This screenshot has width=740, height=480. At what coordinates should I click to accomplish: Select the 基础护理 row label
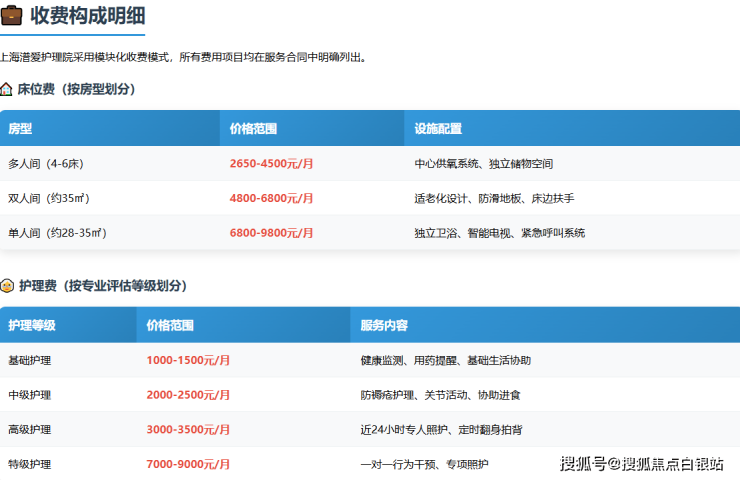click(29, 360)
